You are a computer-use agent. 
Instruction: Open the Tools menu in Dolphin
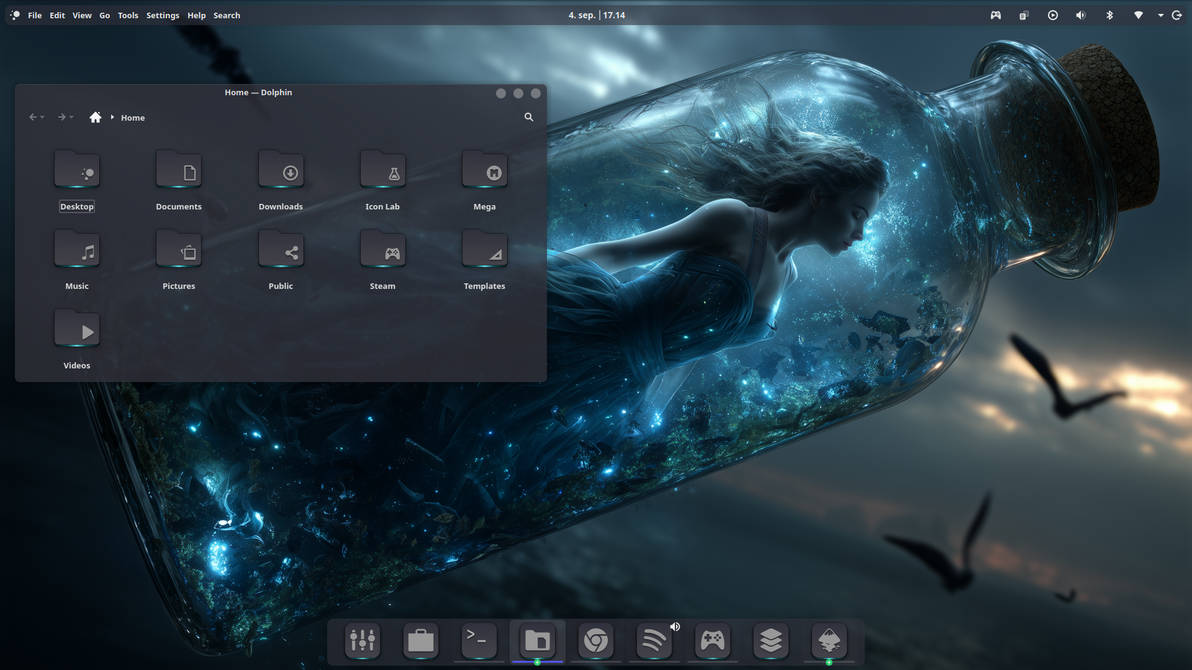[x=127, y=15]
